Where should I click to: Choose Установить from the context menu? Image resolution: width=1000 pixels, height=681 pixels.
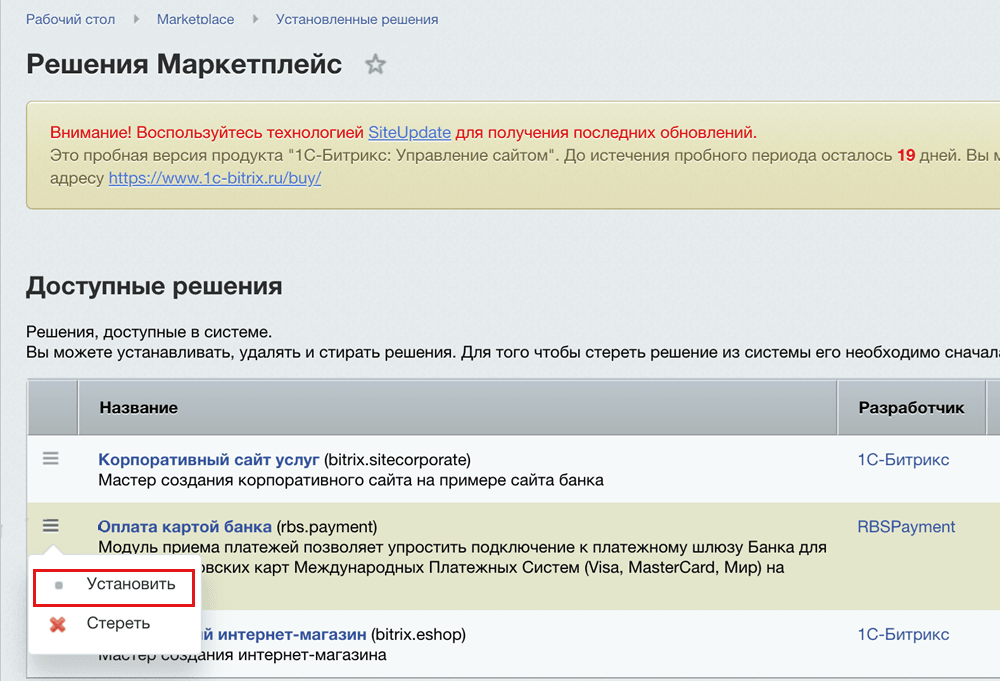pyautogui.click(x=131, y=585)
